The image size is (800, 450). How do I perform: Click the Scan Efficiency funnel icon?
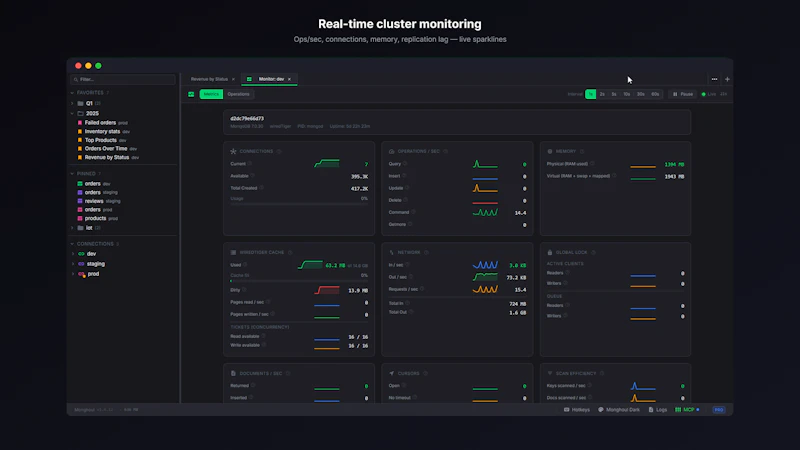tap(549, 373)
